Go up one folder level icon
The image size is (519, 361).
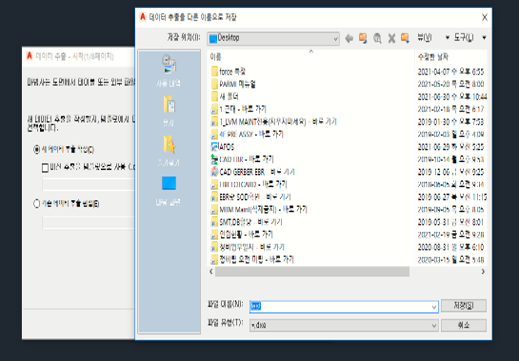click(x=363, y=38)
